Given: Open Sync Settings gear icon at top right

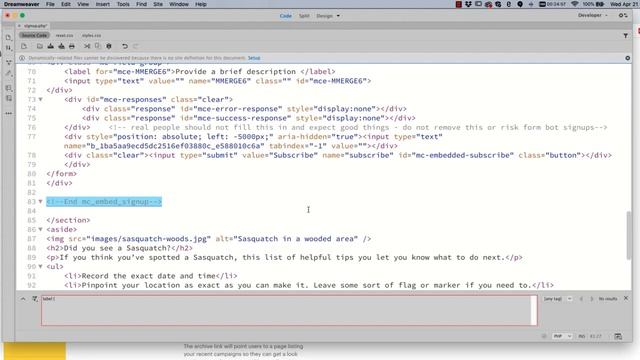Looking at the screenshot, I should (x=623, y=16).
